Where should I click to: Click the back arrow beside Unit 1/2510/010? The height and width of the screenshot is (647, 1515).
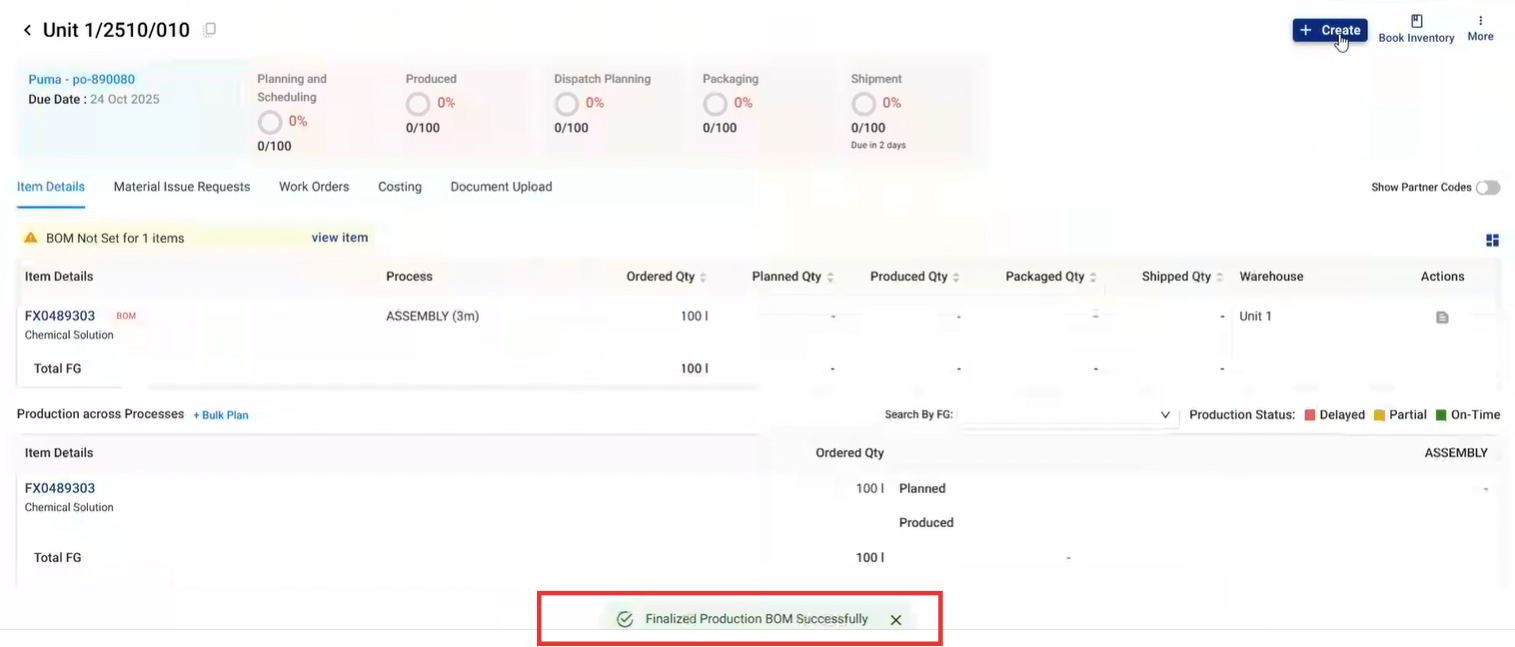[27, 31]
